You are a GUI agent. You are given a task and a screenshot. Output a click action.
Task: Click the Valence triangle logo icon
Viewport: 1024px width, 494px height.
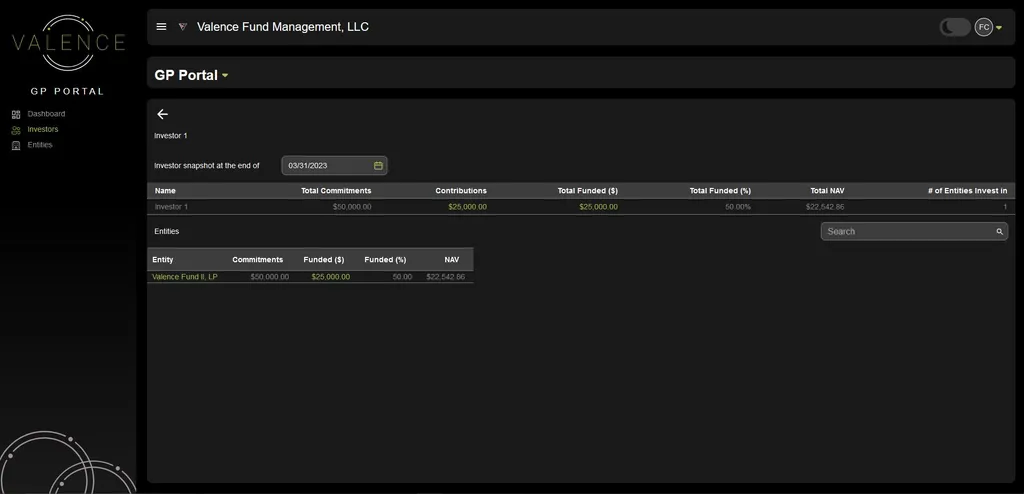(183, 27)
